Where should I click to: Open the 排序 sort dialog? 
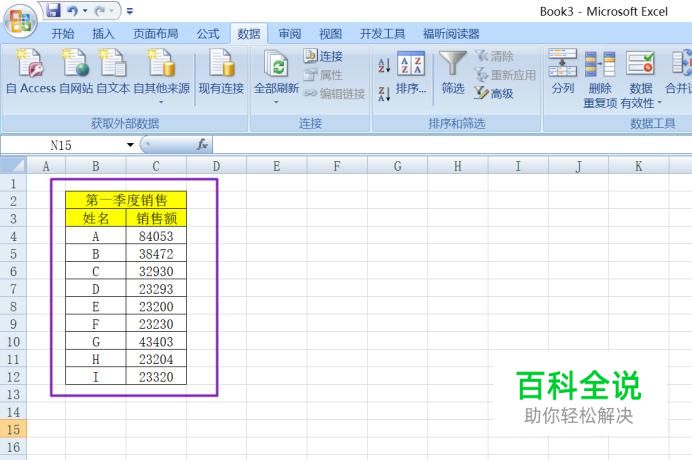[x=411, y=73]
